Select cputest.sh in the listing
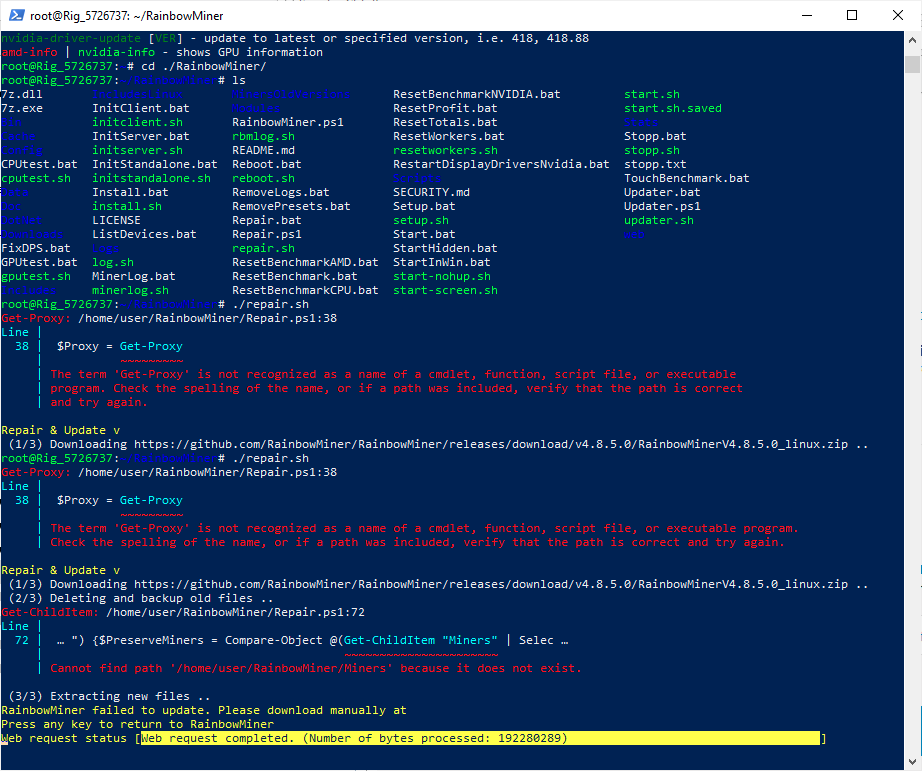Screen dimensions: 922x771 pyautogui.click(x=36, y=178)
